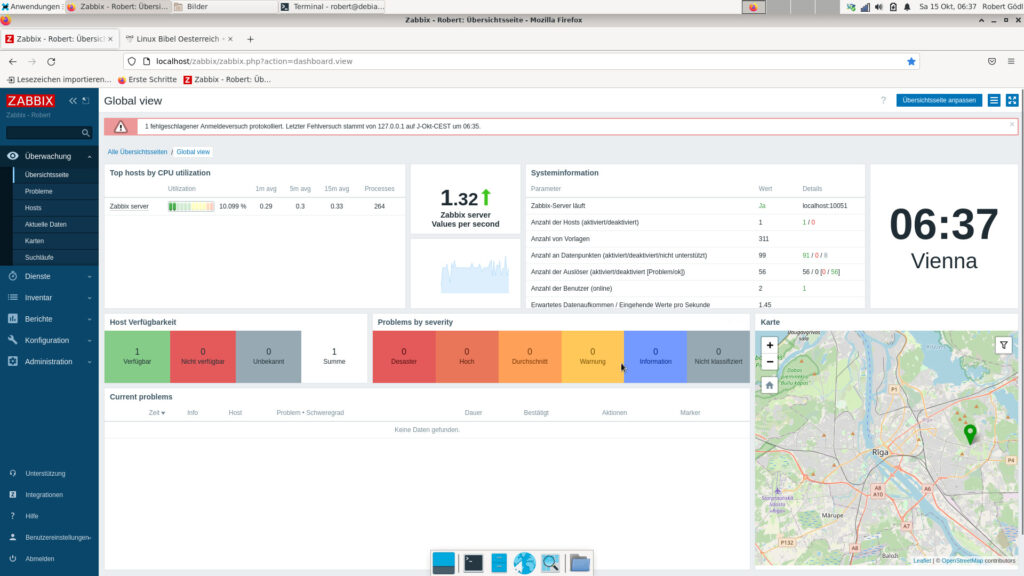Expand the Konfiguration menu section
This screenshot has width=1024, height=576.
pyautogui.click(x=49, y=340)
